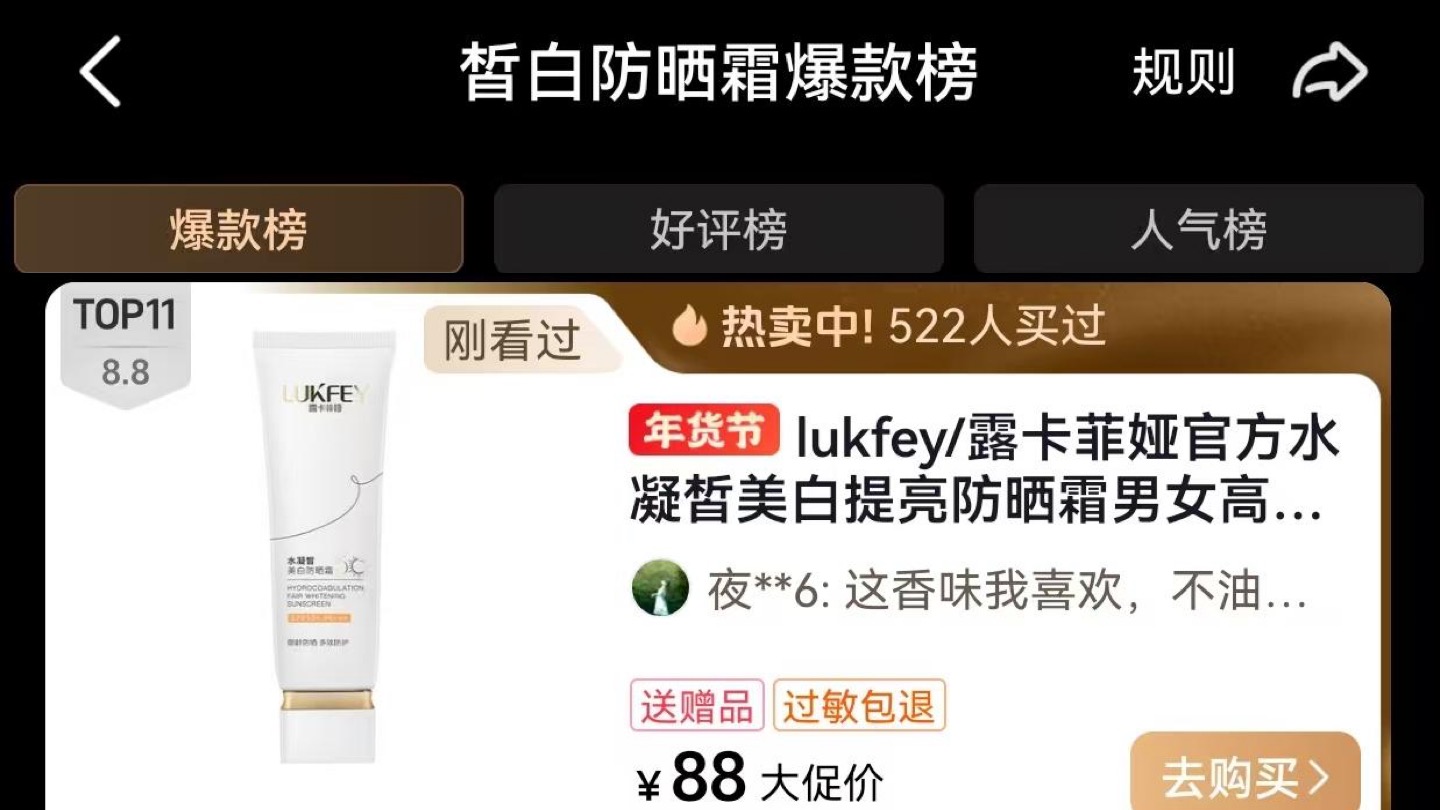Tap the chevron on the 去购买 button

click(x=1320, y=778)
